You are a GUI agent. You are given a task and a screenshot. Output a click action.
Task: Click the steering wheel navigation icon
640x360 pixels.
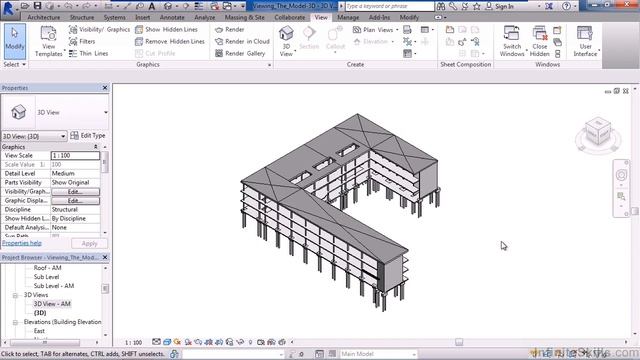(x=621, y=175)
